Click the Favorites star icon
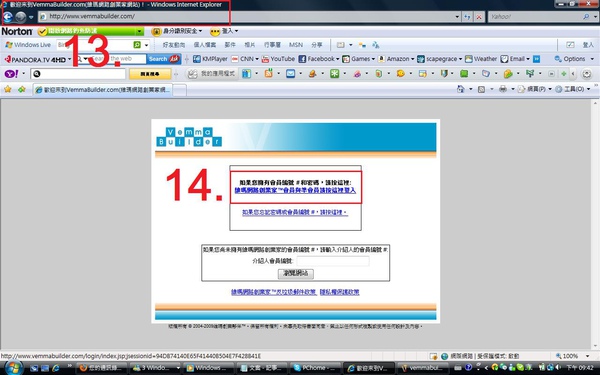Viewport: 600px width, 375px height. click(x=7, y=89)
